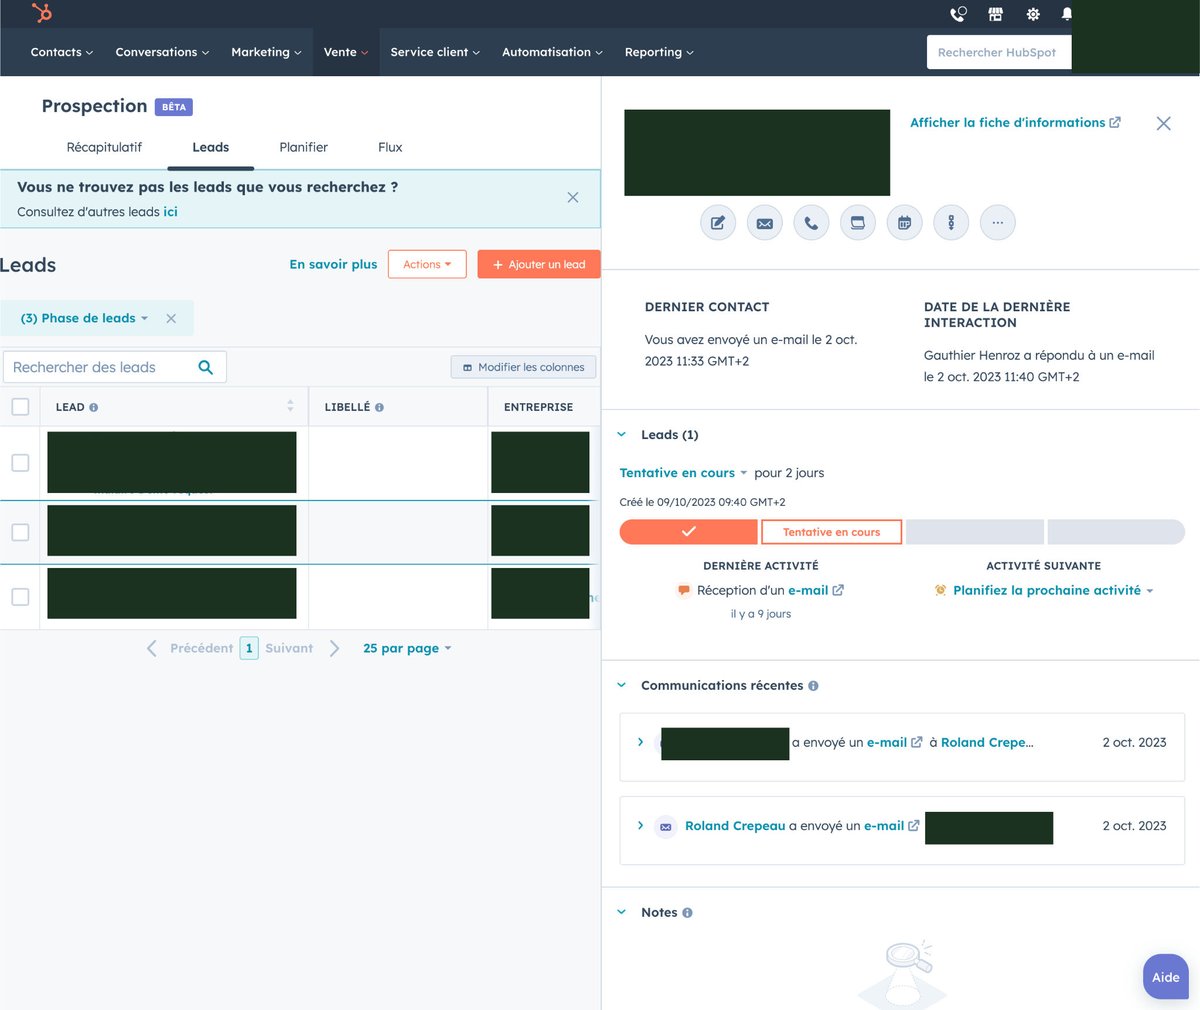
Task: Click the completed first pipeline stage checkmark
Action: [x=689, y=532]
